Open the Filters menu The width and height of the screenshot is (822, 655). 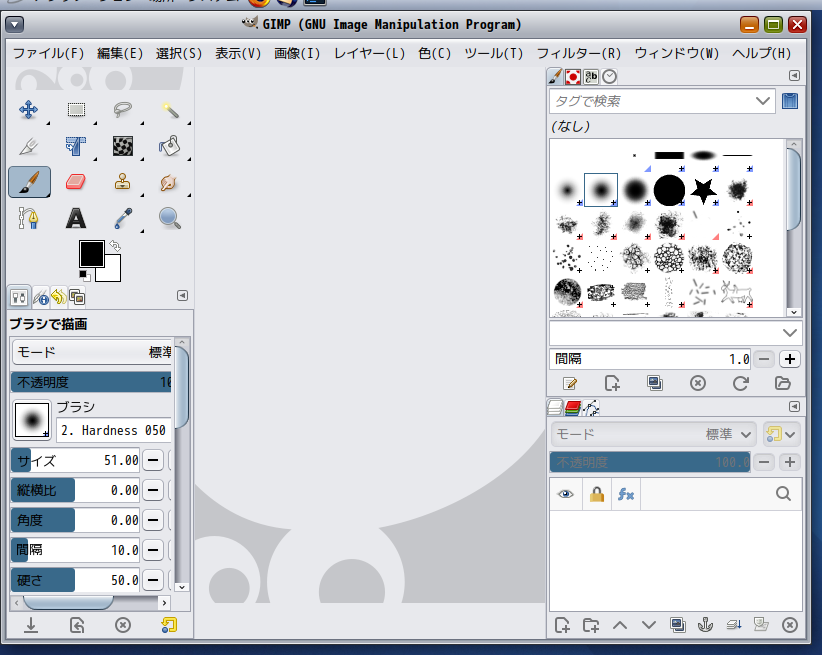tap(579, 53)
